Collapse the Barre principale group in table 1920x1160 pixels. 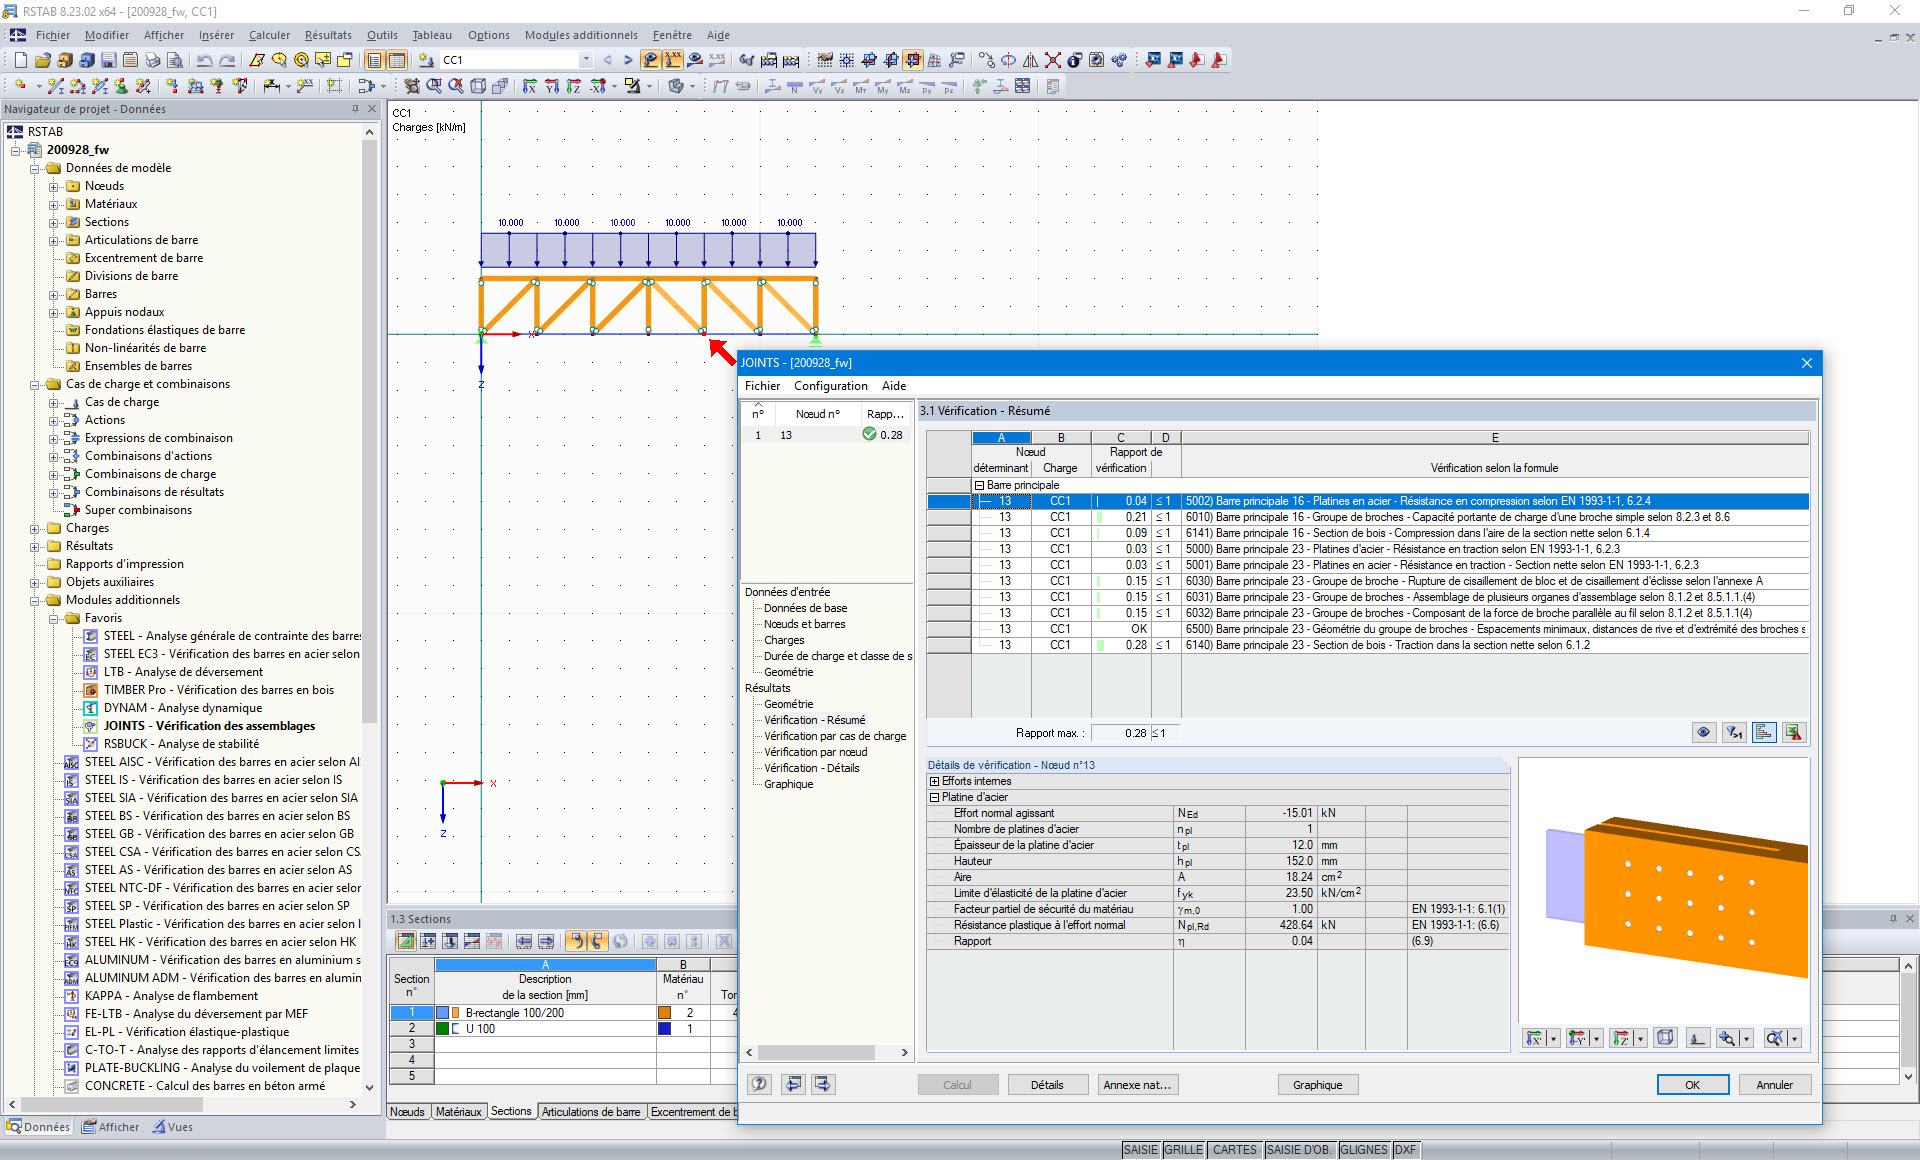[x=980, y=485]
